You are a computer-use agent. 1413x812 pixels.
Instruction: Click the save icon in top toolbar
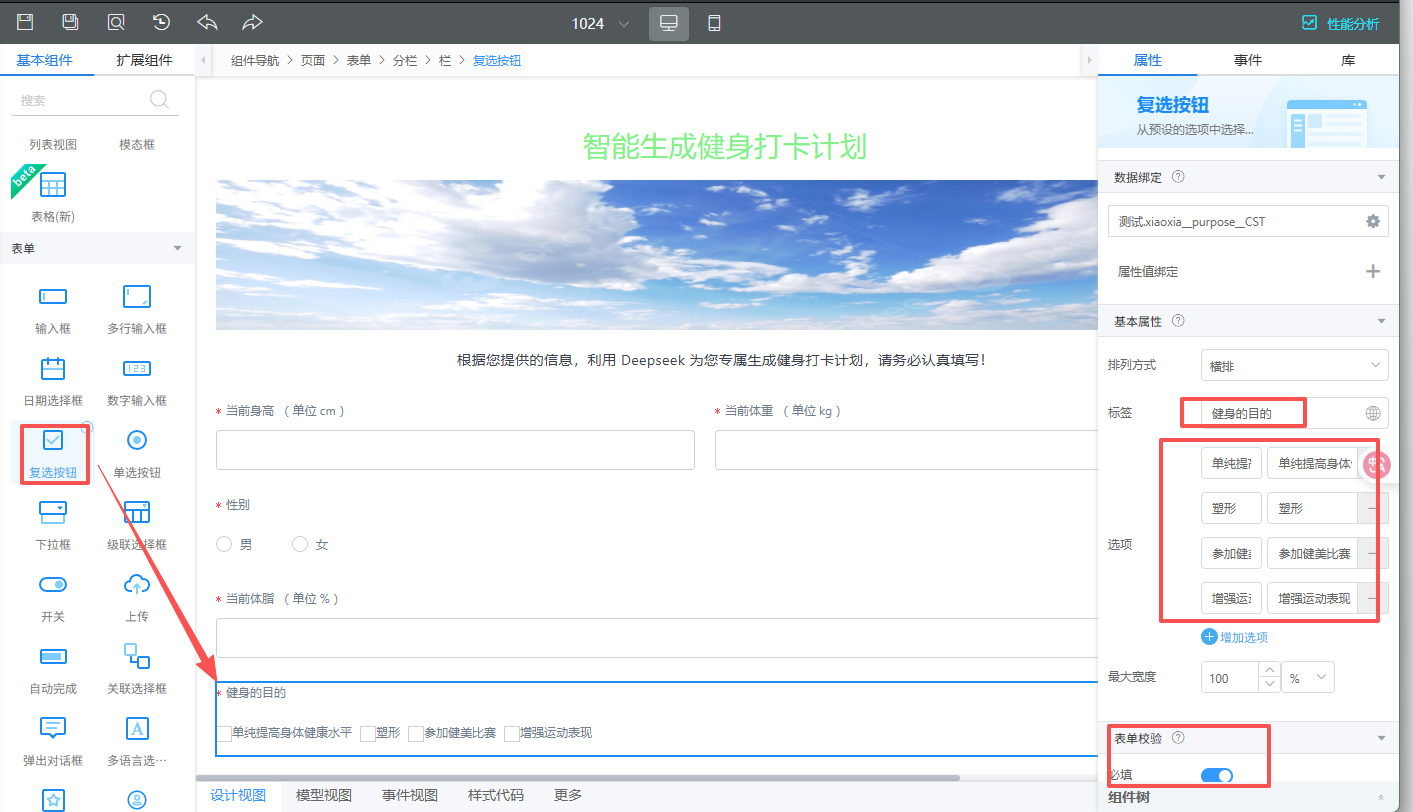[x=25, y=22]
